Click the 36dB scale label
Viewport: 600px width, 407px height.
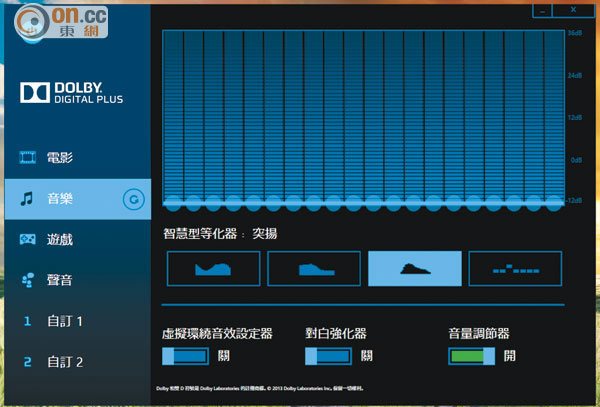(x=575, y=33)
